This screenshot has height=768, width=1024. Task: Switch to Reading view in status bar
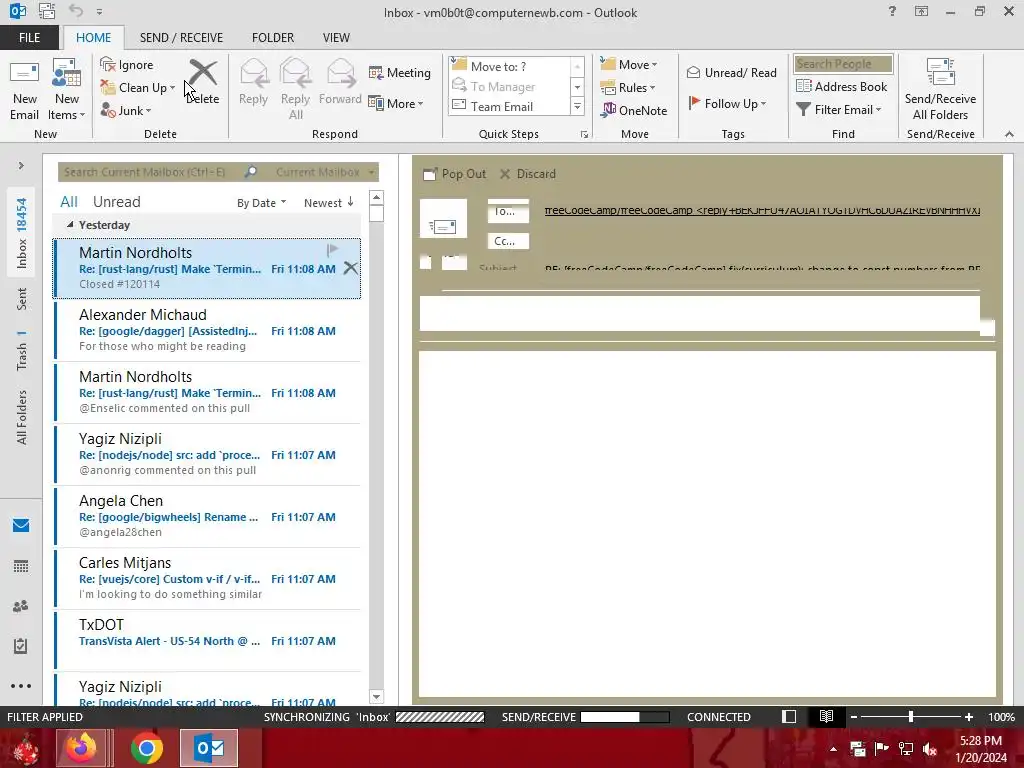coord(826,717)
